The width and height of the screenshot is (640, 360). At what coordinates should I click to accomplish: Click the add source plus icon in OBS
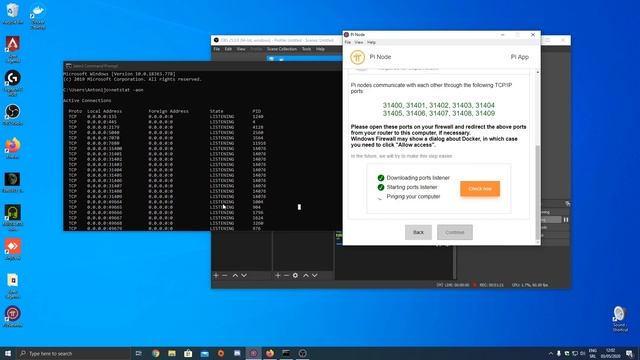click(278, 276)
